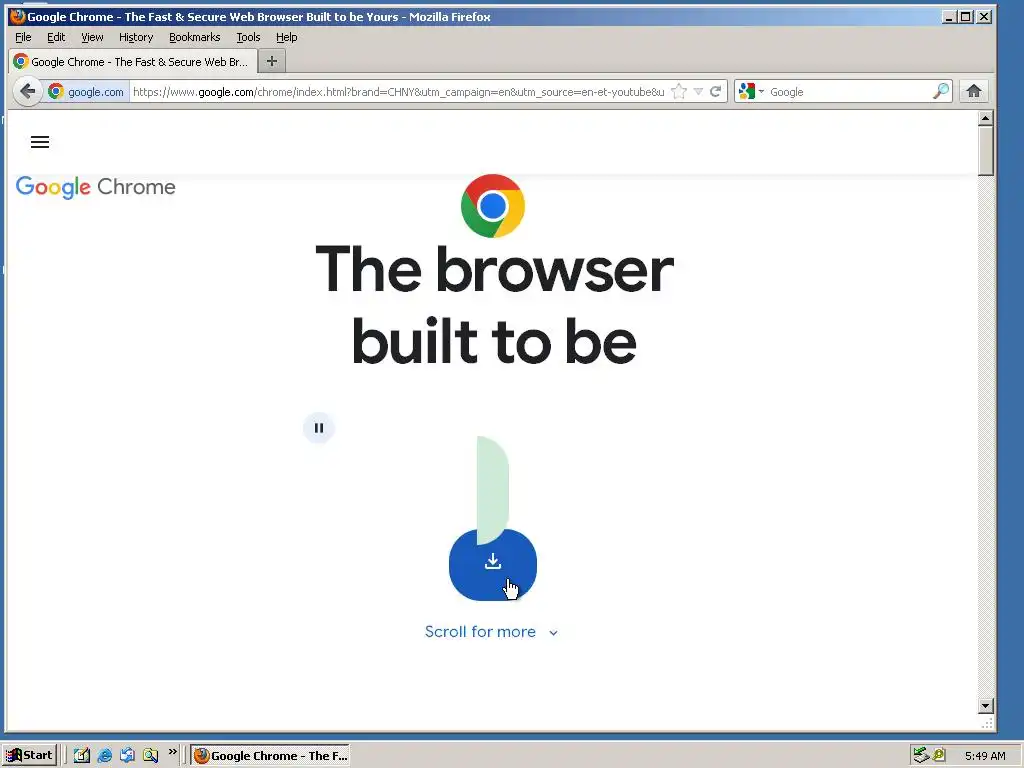Screen dimensions: 1024x768
Task: Click the magnifier quick launch icon
Action: coord(150,756)
